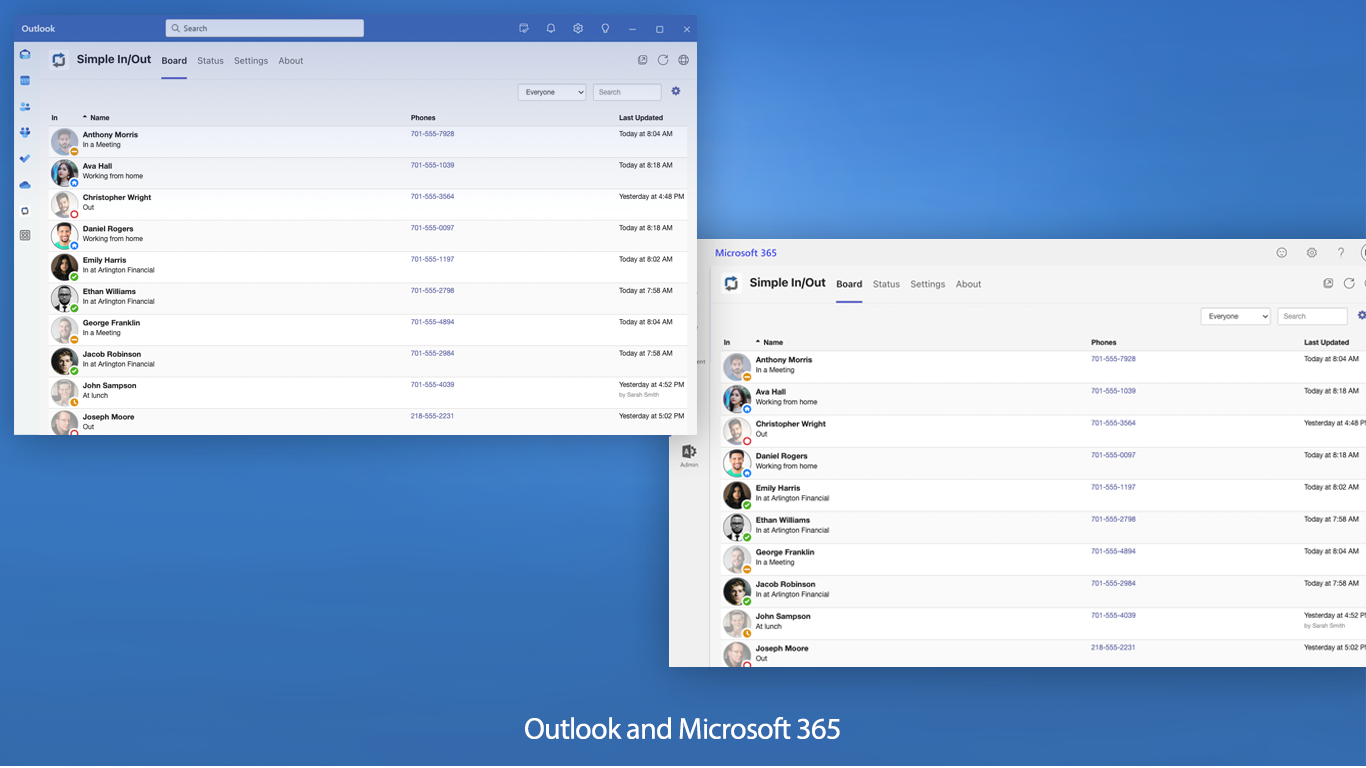This screenshot has height=768, width=1366.
Task: Click phone link 701-555-4039 in Microsoft 365 window
Action: (x=1113, y=615)
